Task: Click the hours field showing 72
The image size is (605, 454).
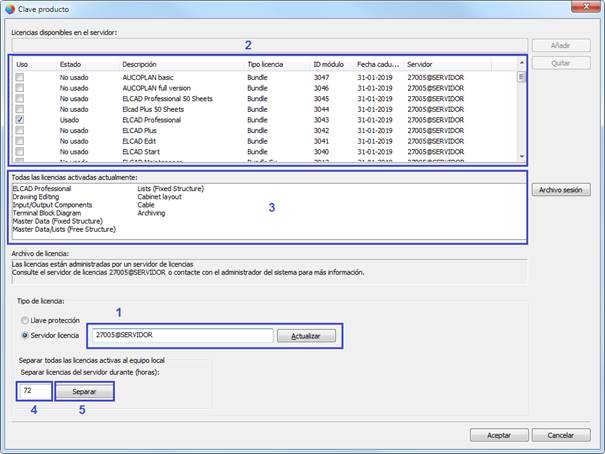Action: click(x=34, y=391)
